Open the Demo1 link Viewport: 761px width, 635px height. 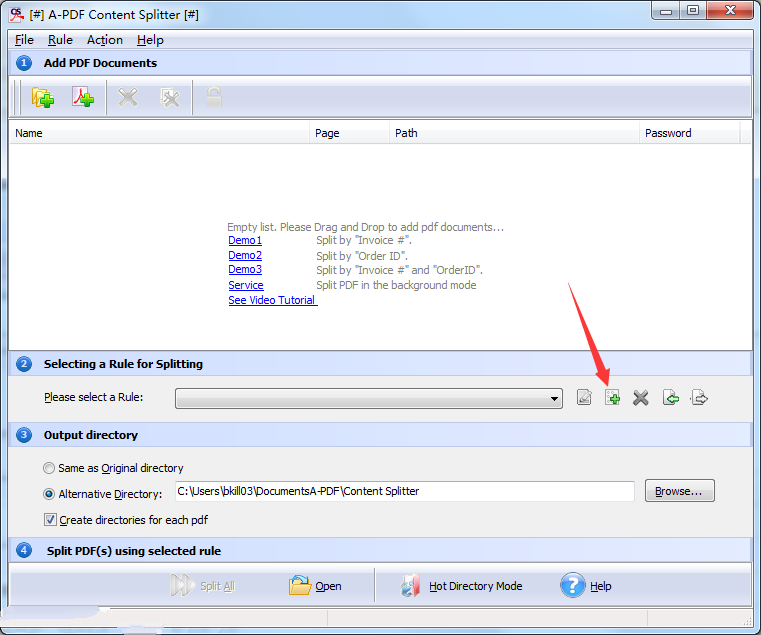point(245,240)
